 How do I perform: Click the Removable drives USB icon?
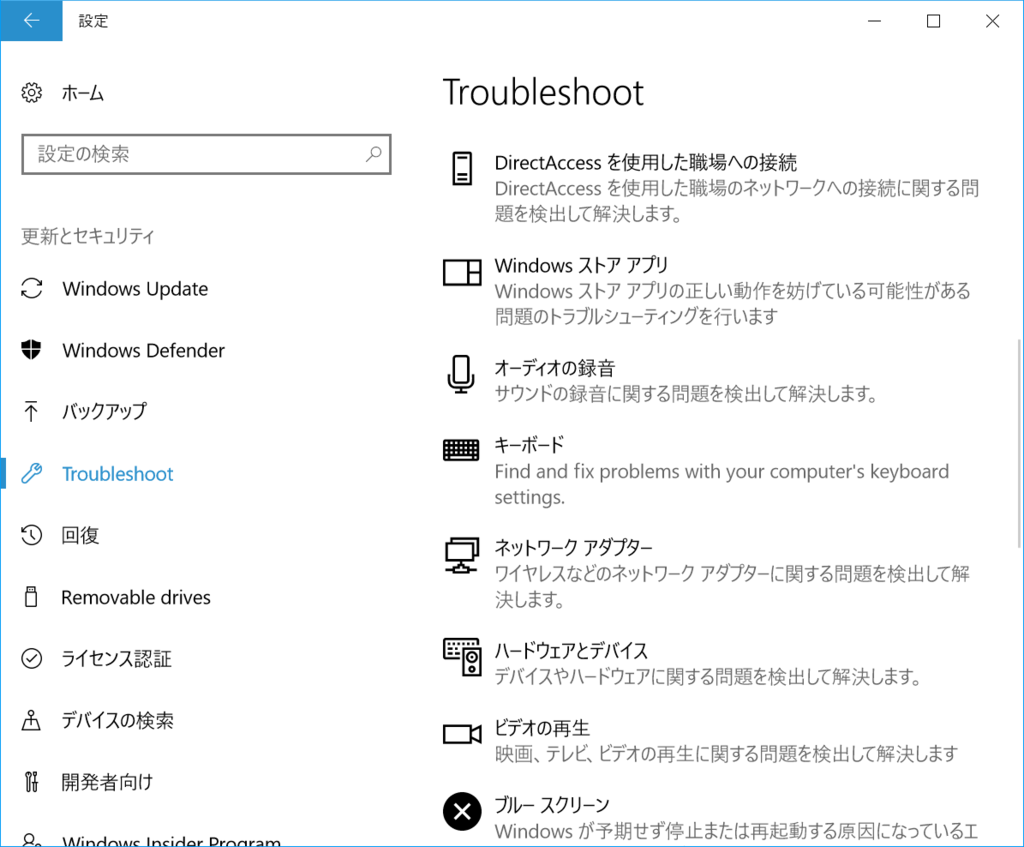click(31, 597)
